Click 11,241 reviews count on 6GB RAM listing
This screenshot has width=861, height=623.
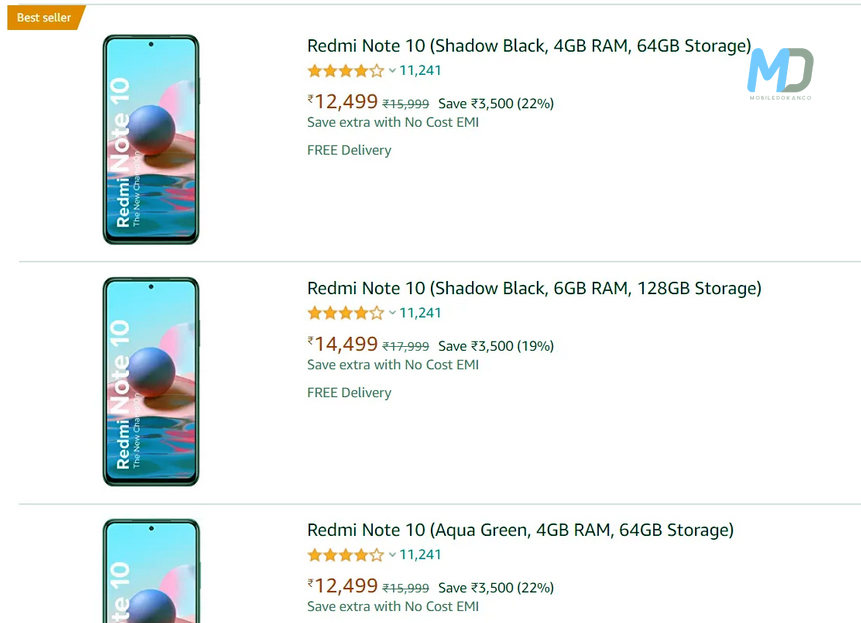[x=420, y=313]
